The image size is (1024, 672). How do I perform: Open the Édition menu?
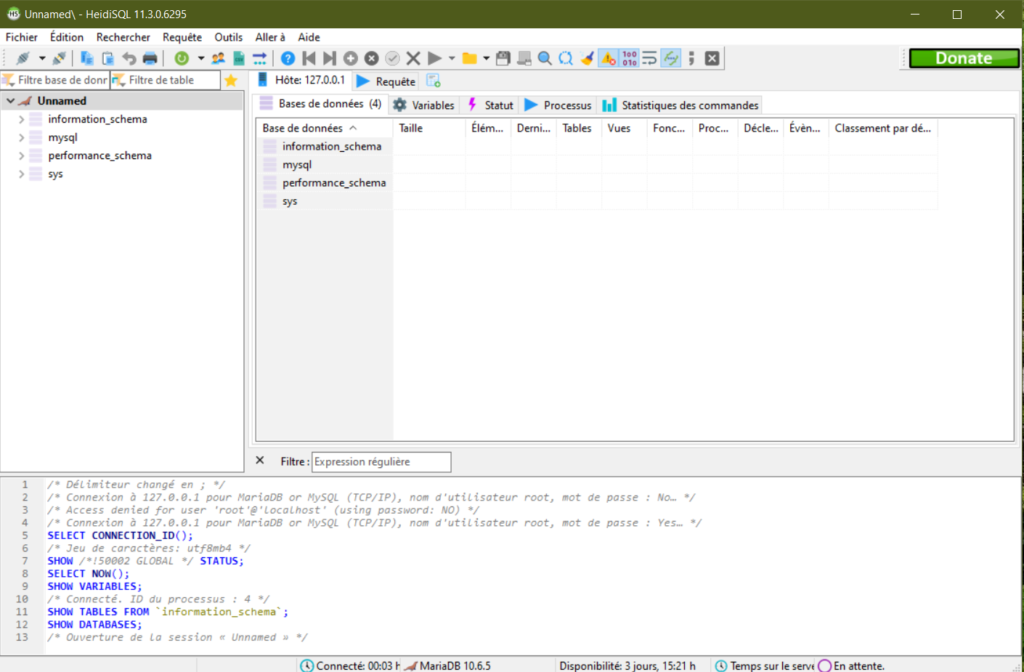point(67,37)
